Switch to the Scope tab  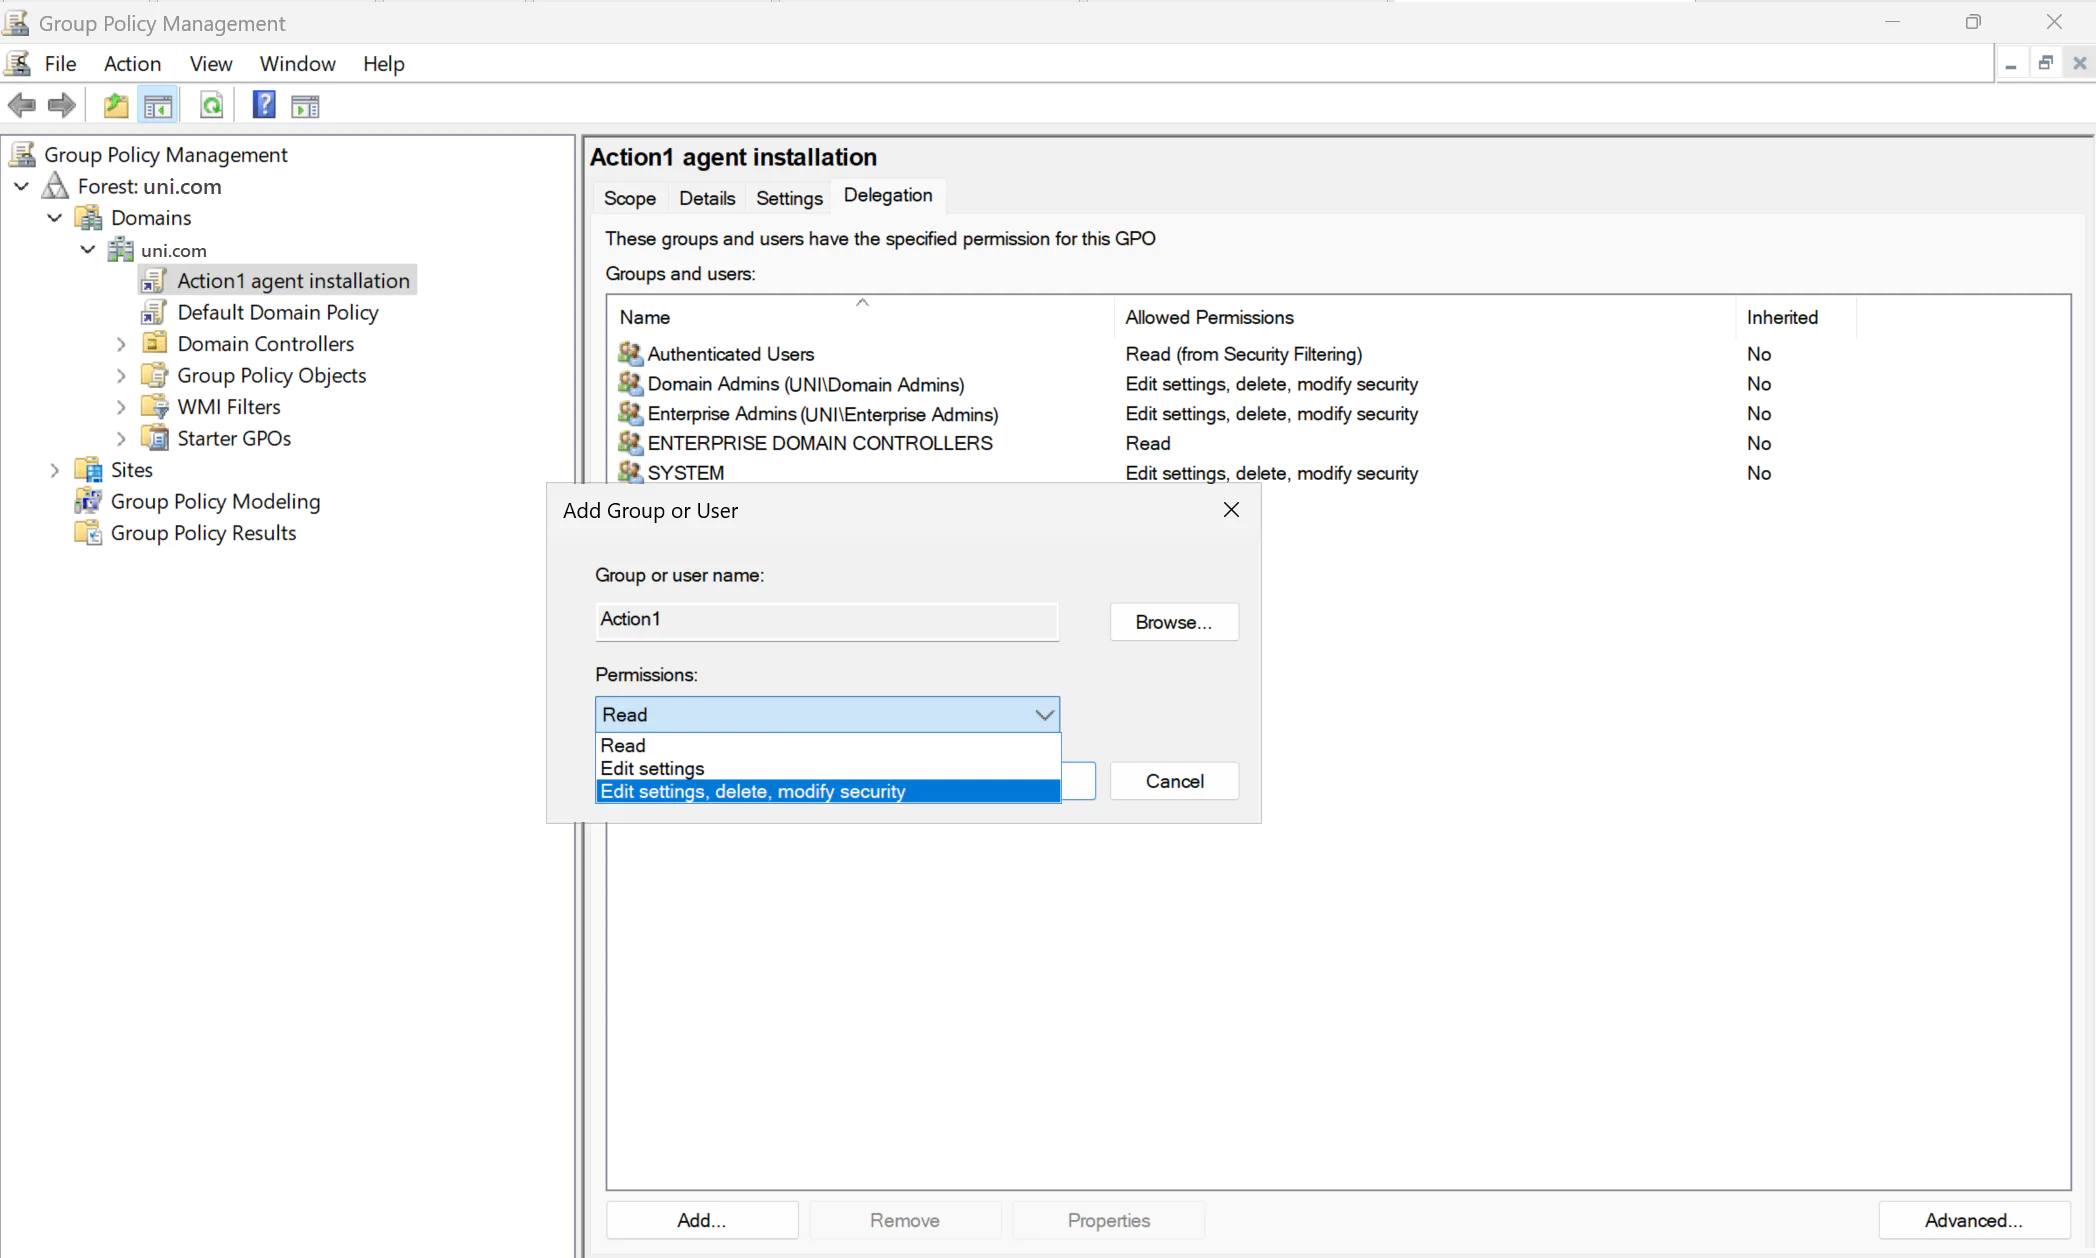tap(629, 198)
